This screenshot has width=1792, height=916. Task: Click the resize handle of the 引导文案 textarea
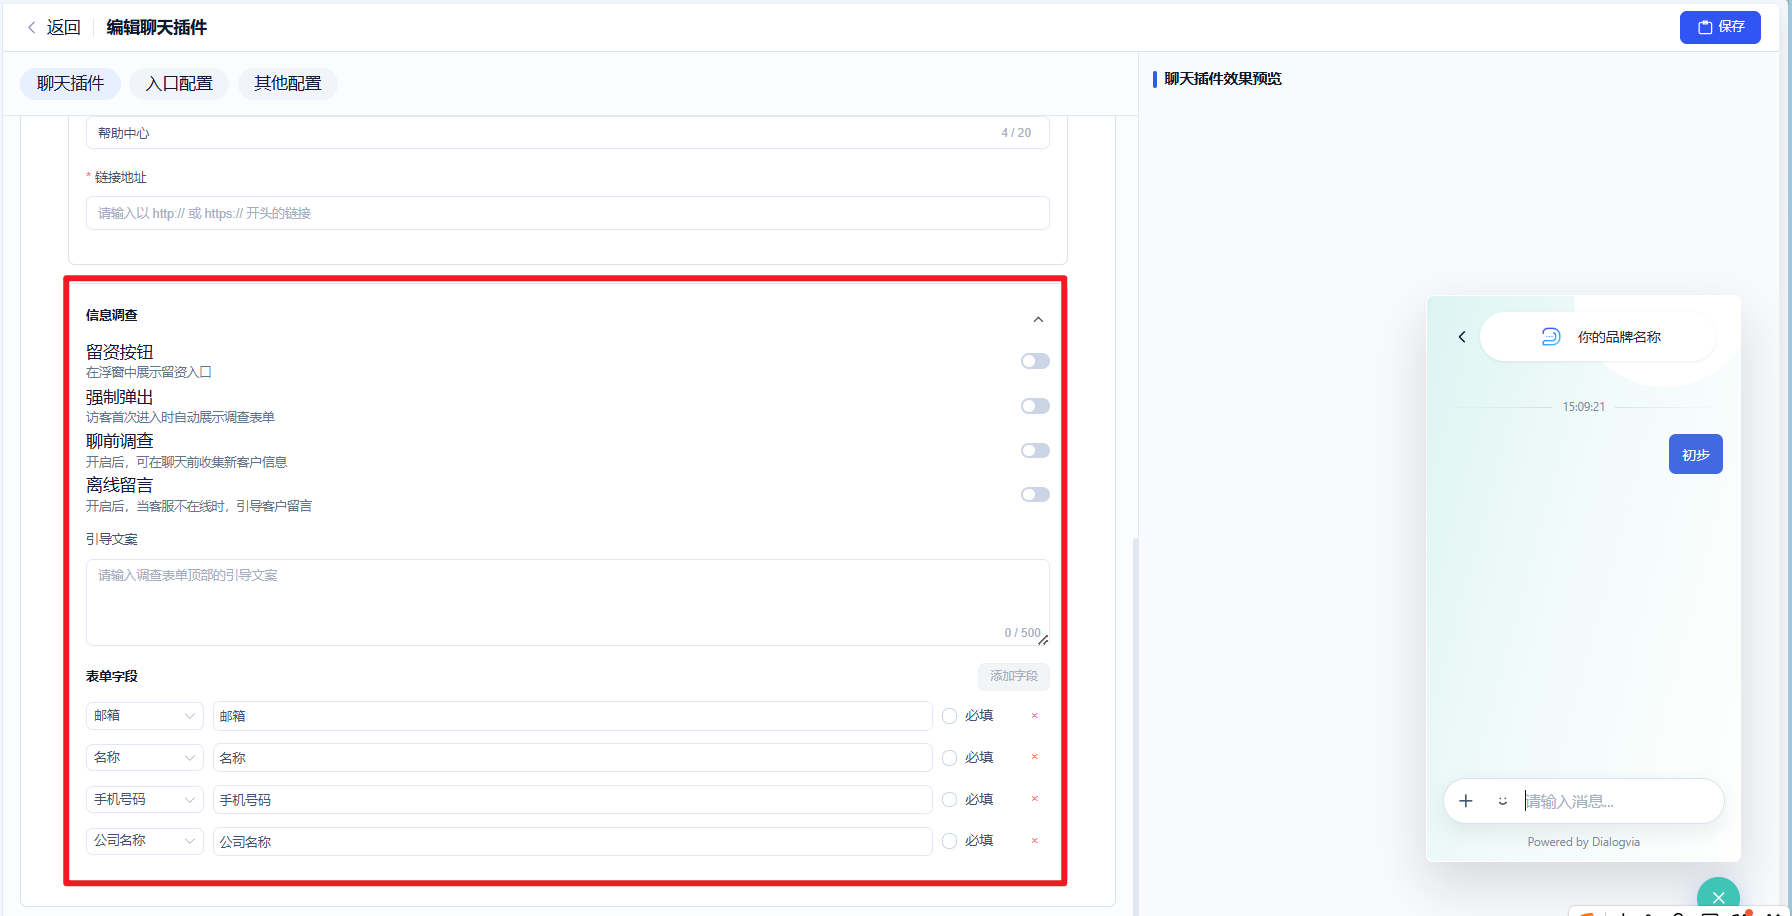(1043, 640)
